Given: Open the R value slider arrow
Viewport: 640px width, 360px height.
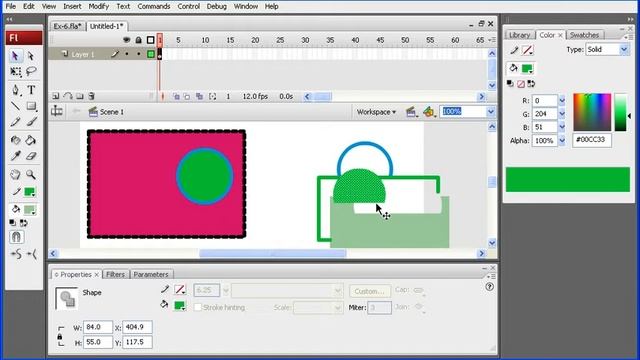Looking at the screenshot, I should pos(562,100).
